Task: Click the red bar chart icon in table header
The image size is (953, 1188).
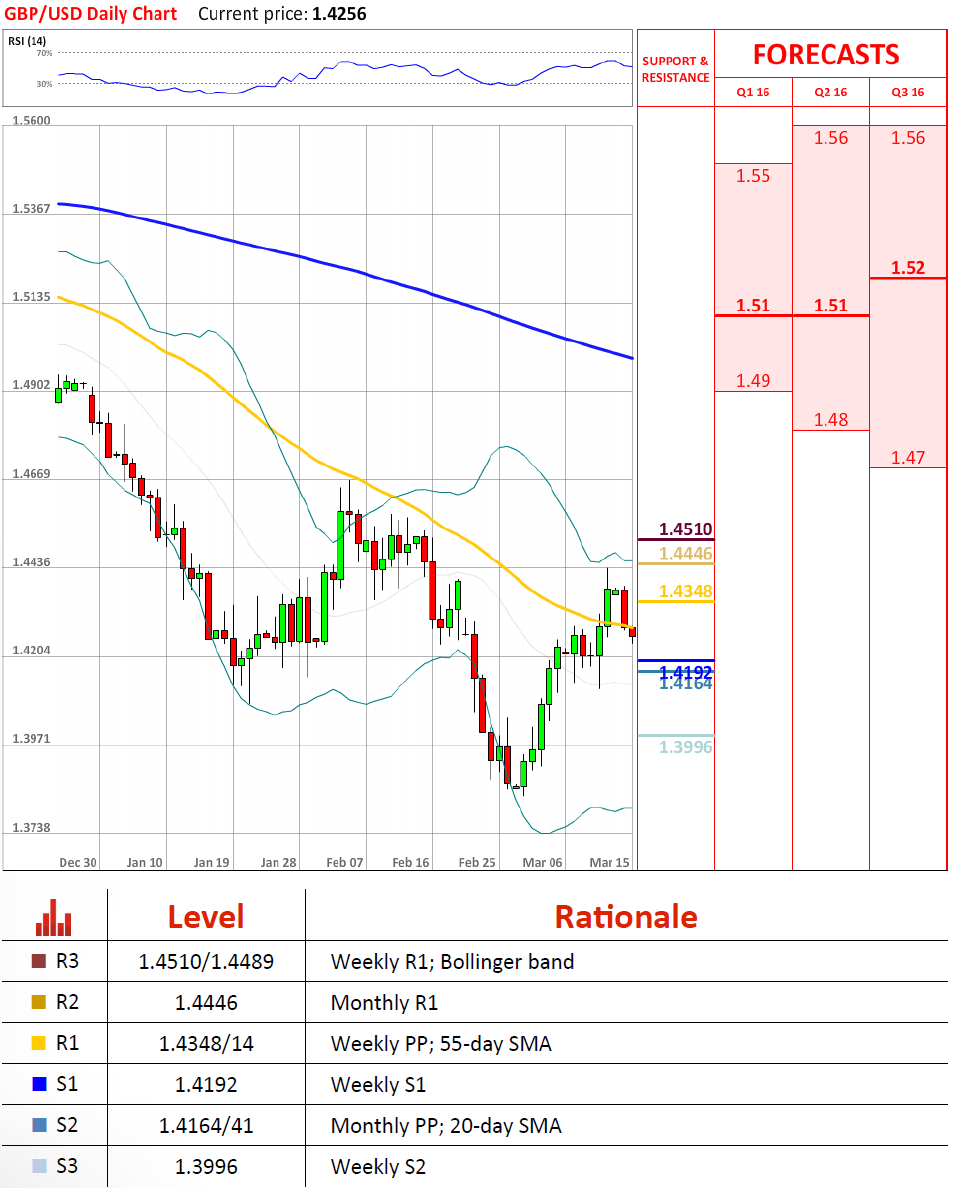Action: point(53,918)
